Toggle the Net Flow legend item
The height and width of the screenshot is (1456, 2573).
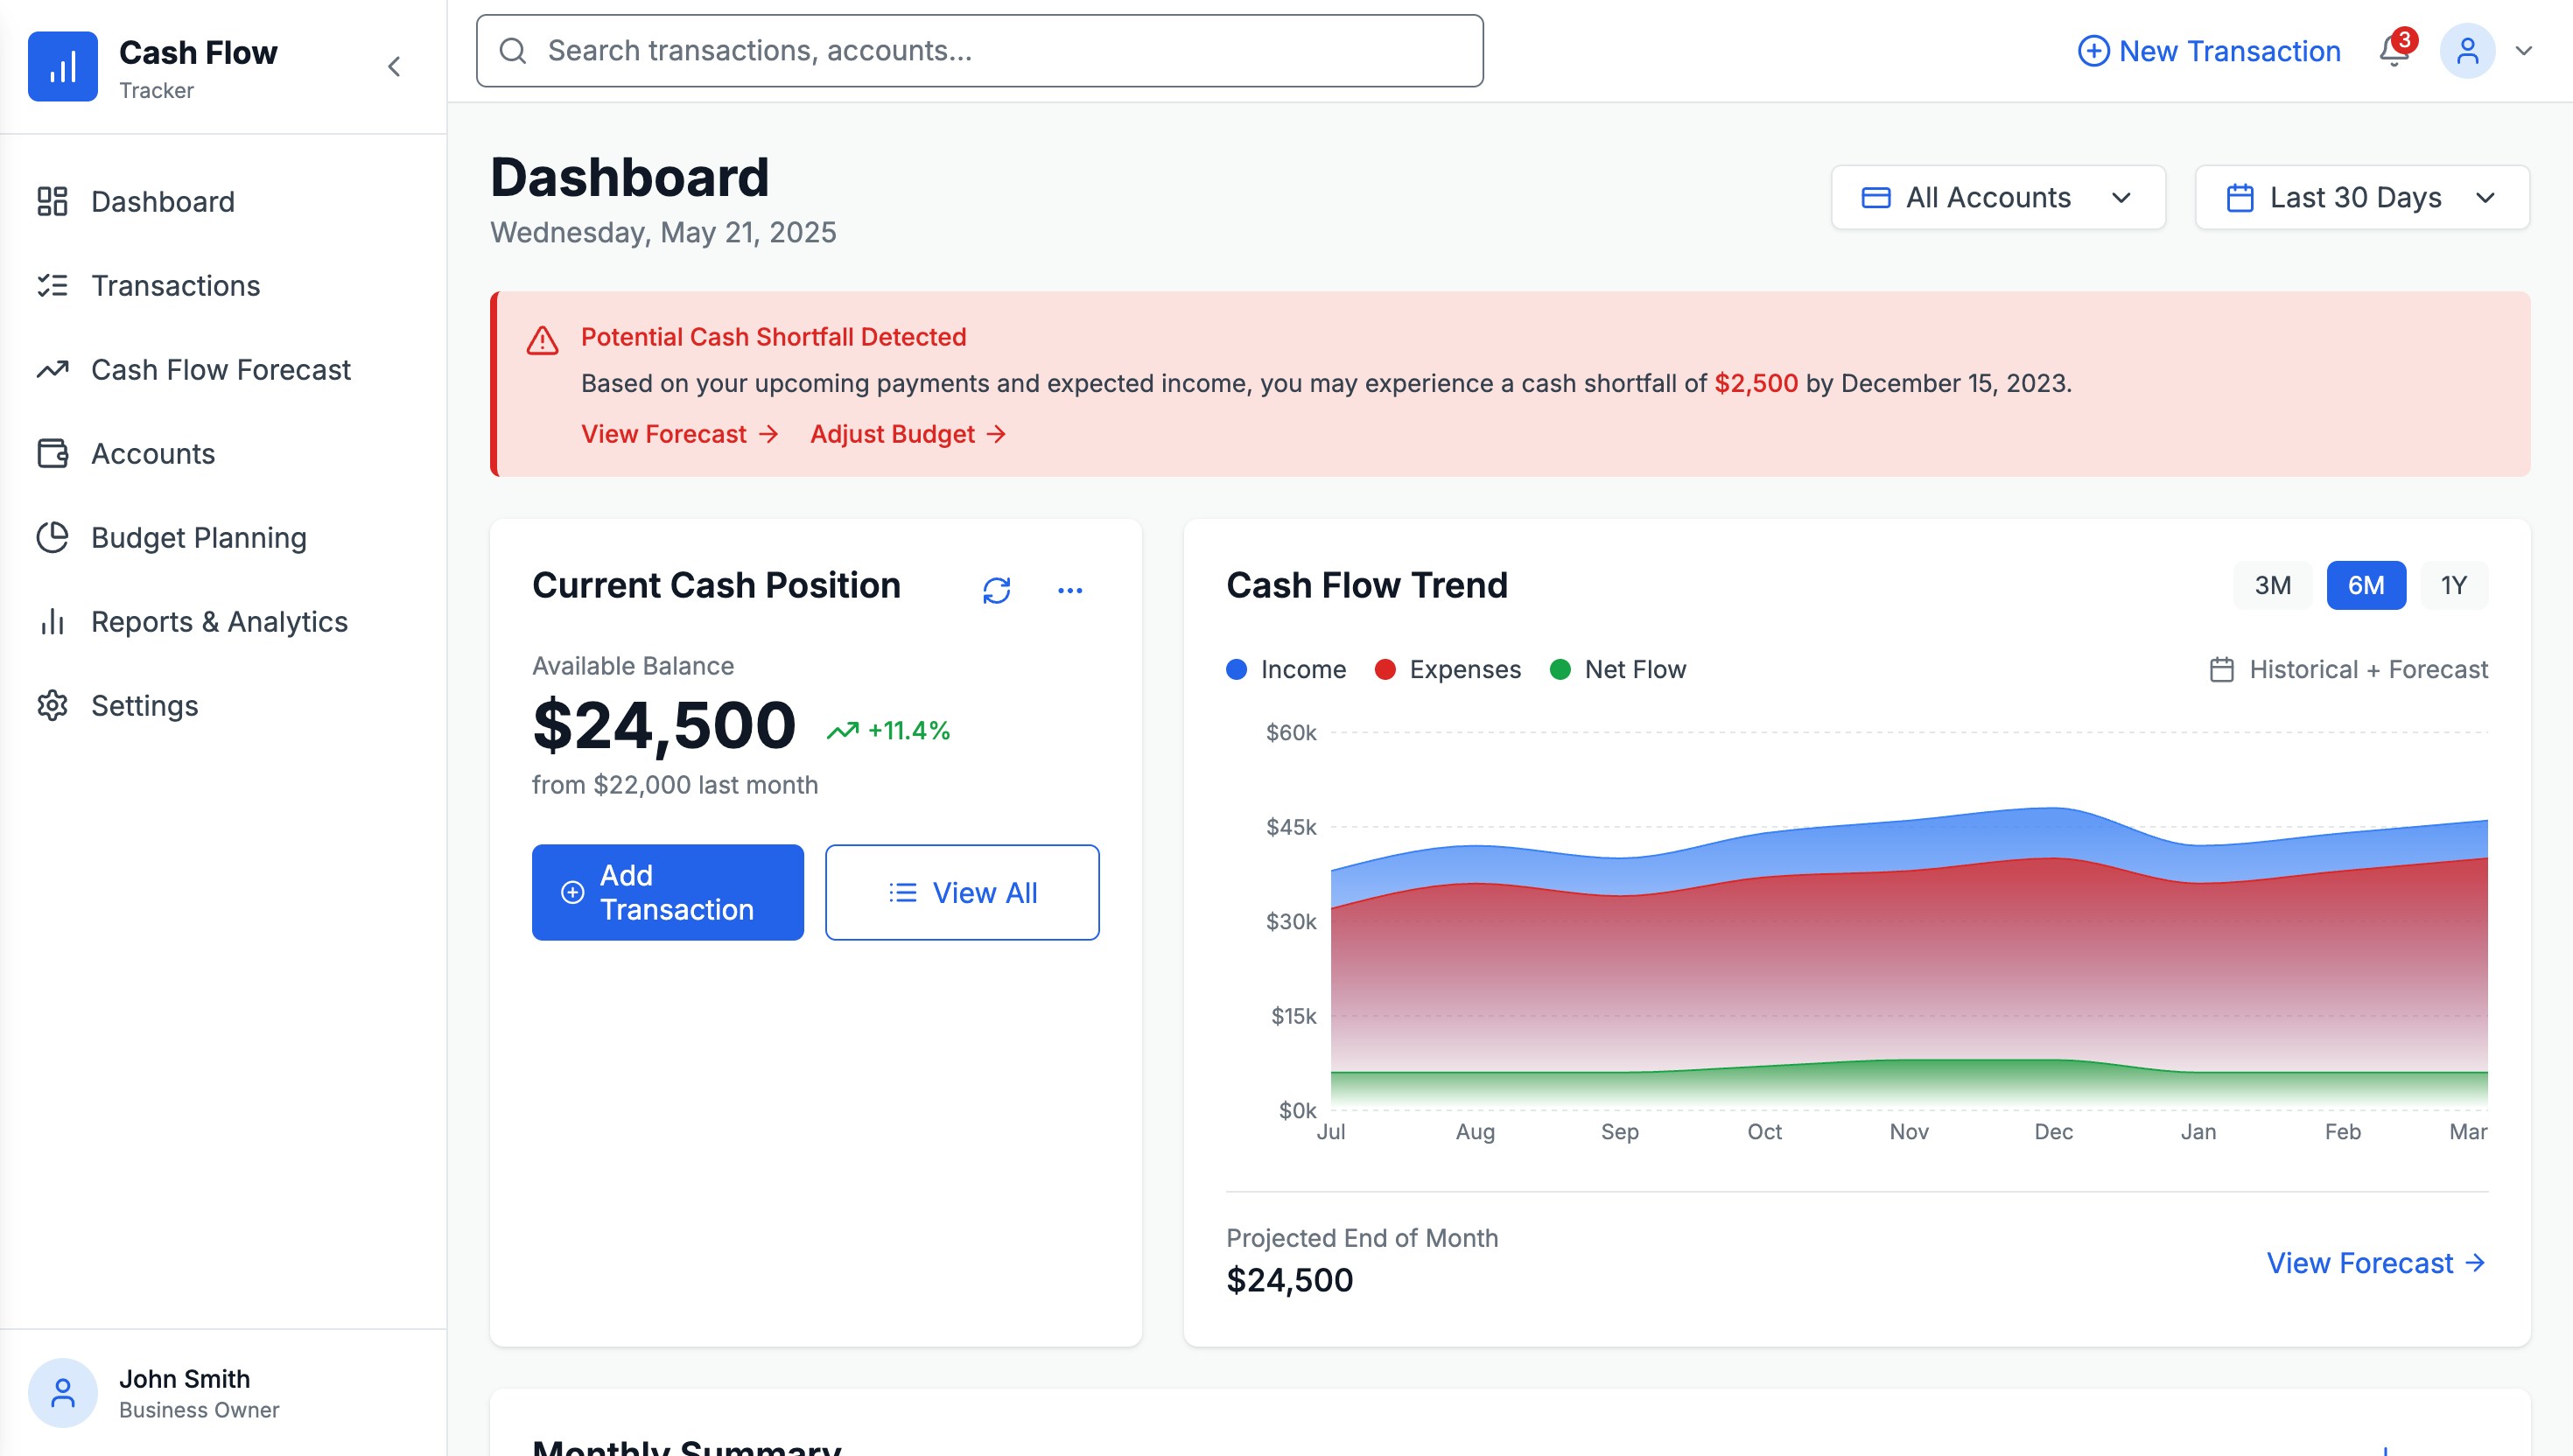[x=1616, y=668]
